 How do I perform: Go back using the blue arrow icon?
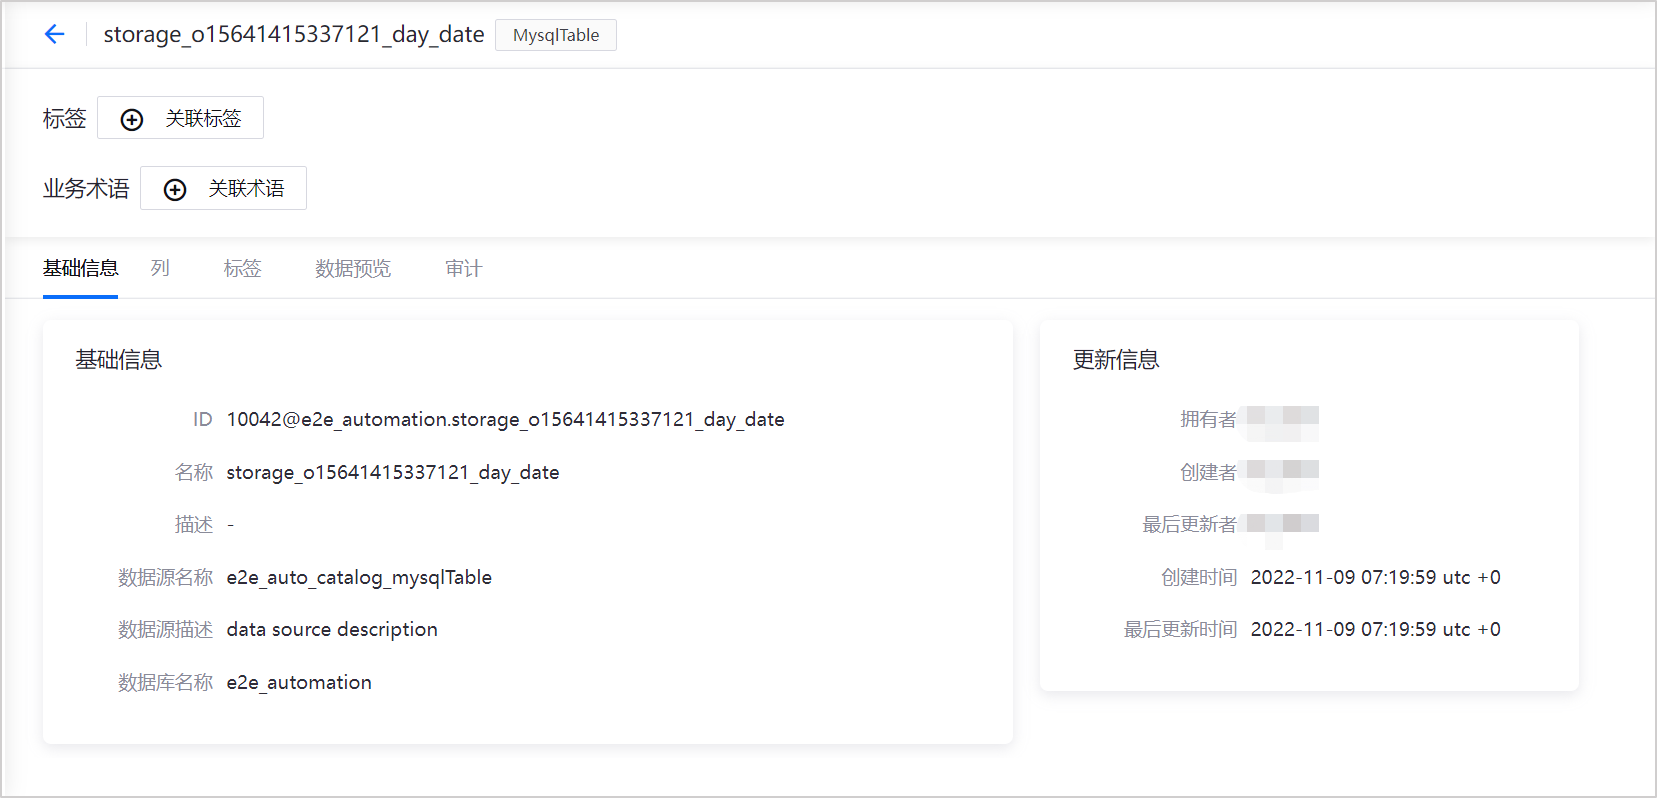point(54,34)
